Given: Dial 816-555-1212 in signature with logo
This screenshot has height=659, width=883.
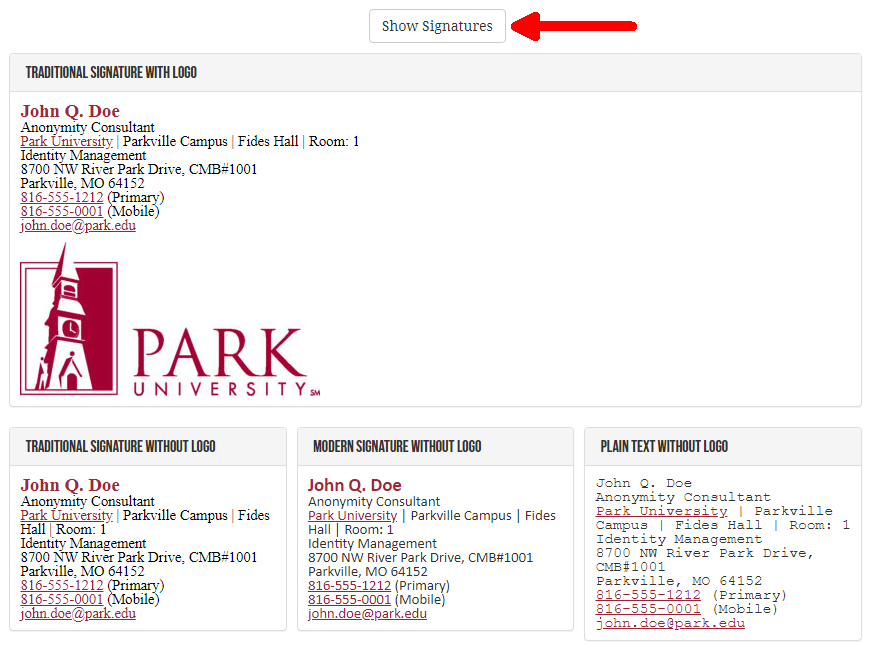Looking at the screenshot, I should point(62,198).
